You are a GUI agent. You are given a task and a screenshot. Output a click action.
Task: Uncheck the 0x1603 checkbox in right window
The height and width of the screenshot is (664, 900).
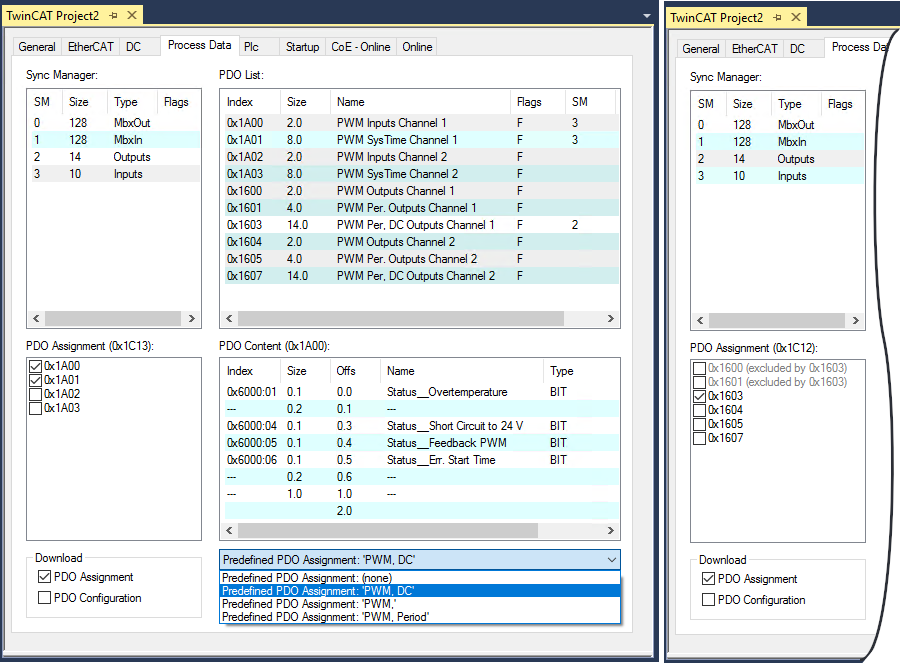click(x=700, y=396)
